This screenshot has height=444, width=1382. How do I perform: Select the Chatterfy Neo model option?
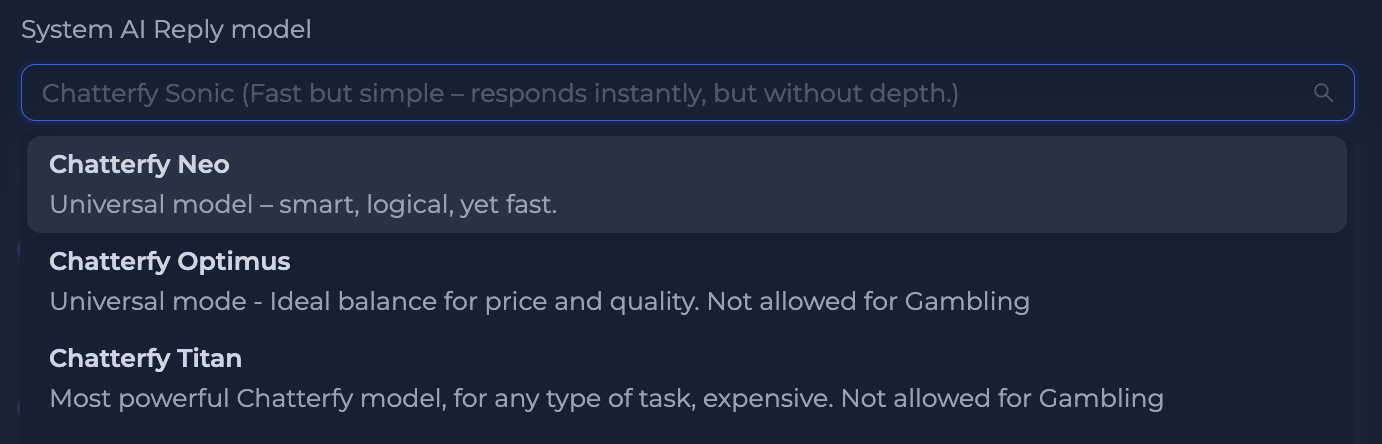686,184
